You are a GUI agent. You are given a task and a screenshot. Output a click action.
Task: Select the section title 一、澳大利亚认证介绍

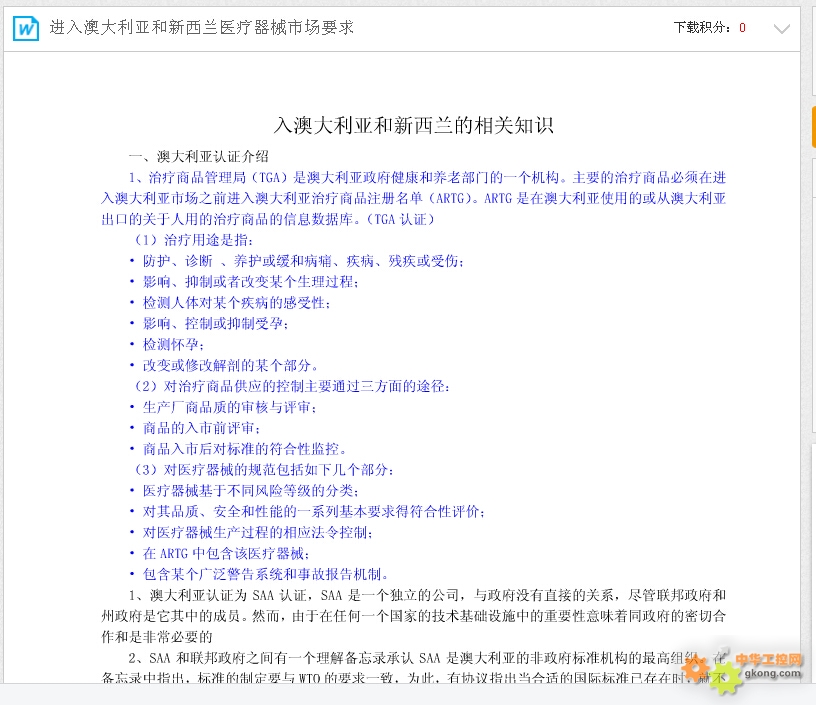198,156
